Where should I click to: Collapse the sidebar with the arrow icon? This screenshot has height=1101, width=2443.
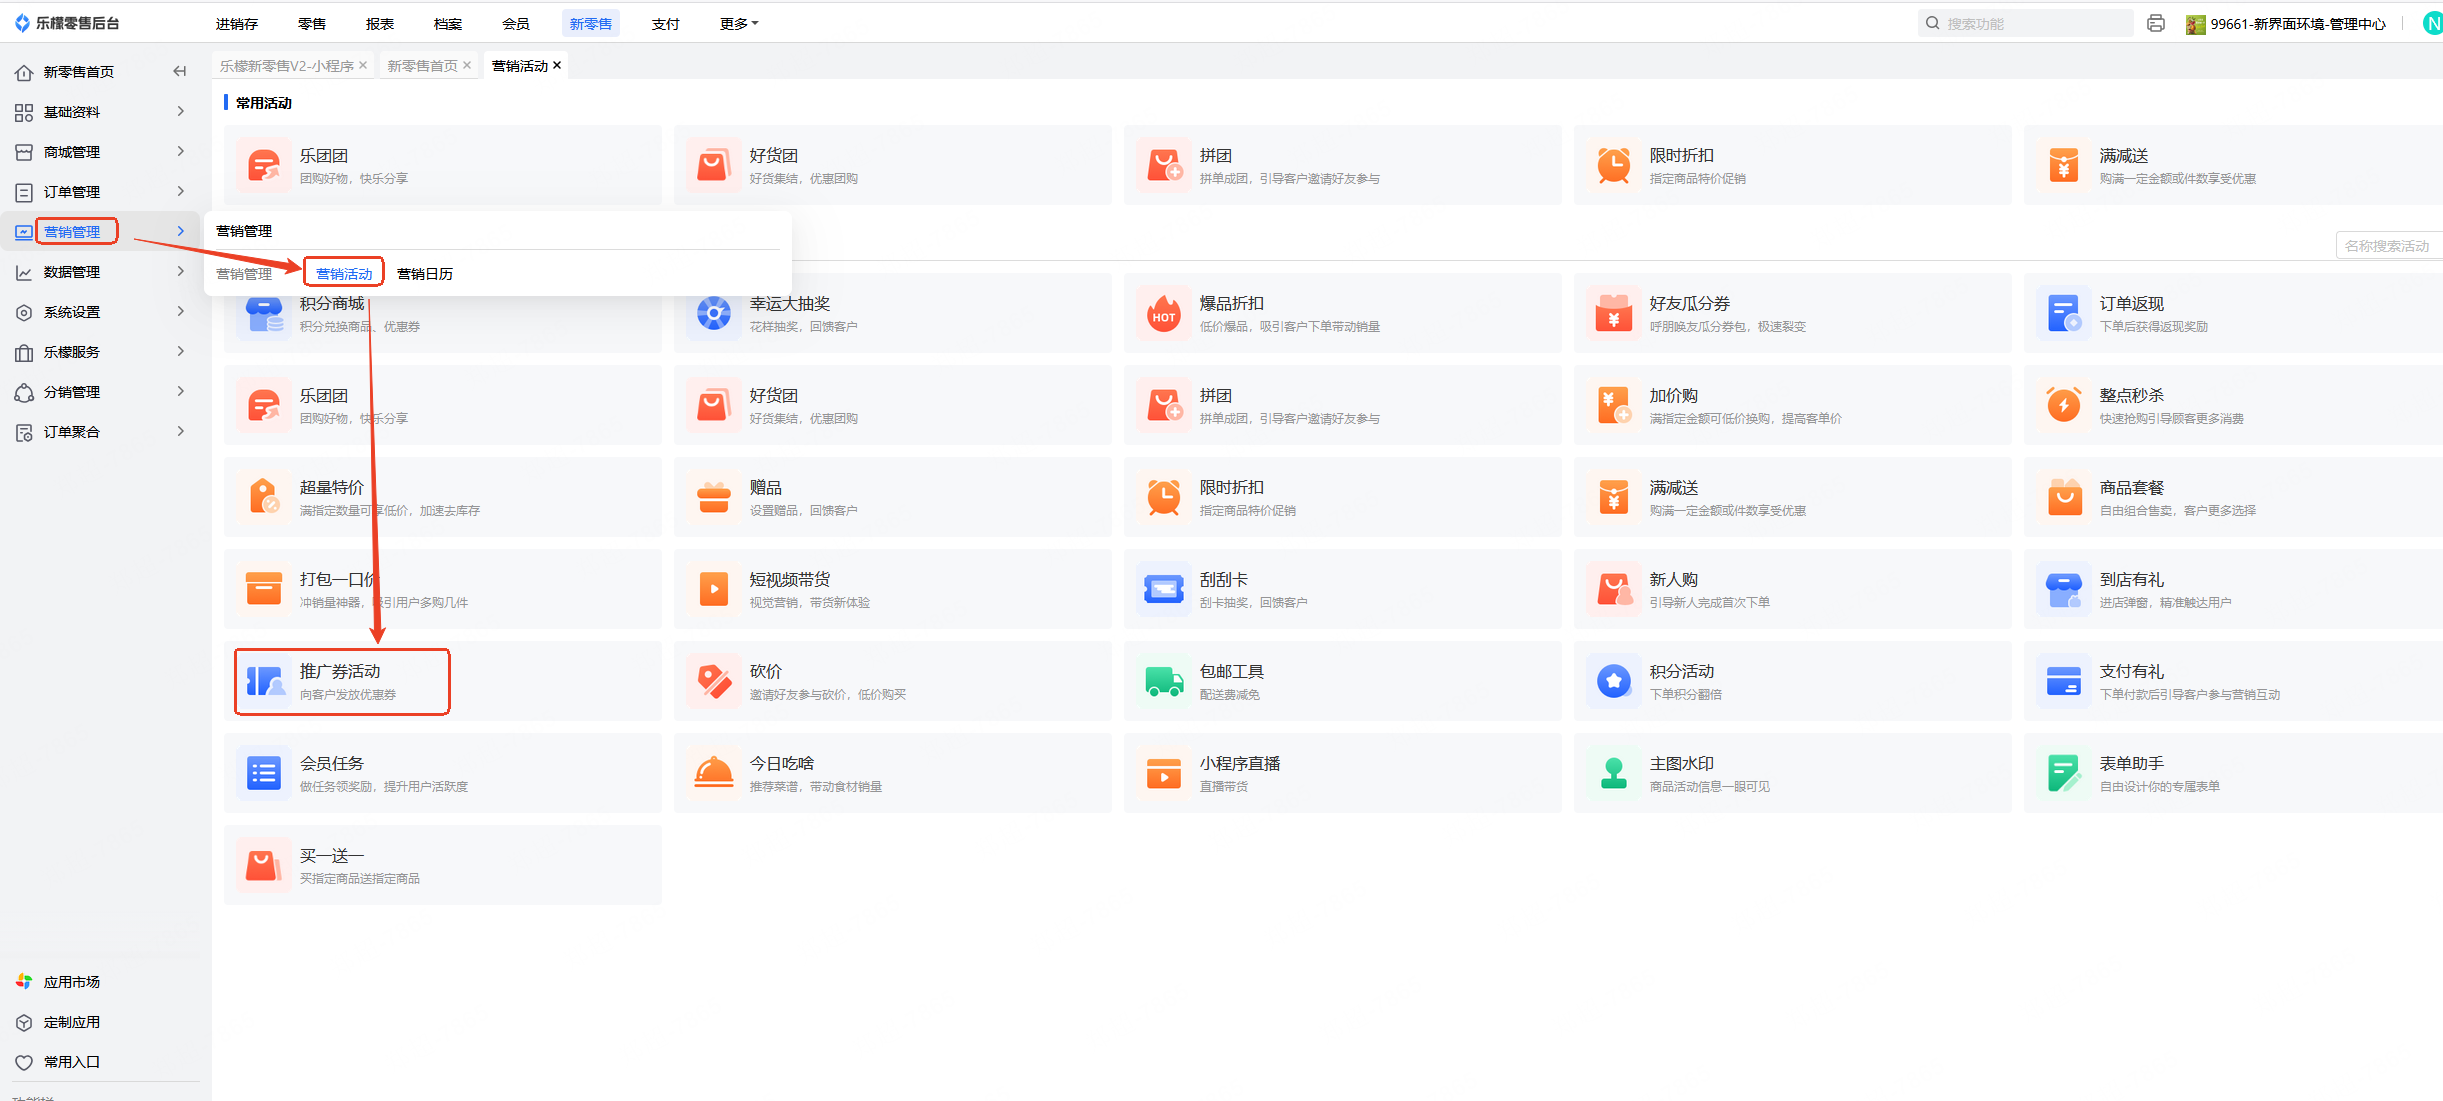pos(180,71)
